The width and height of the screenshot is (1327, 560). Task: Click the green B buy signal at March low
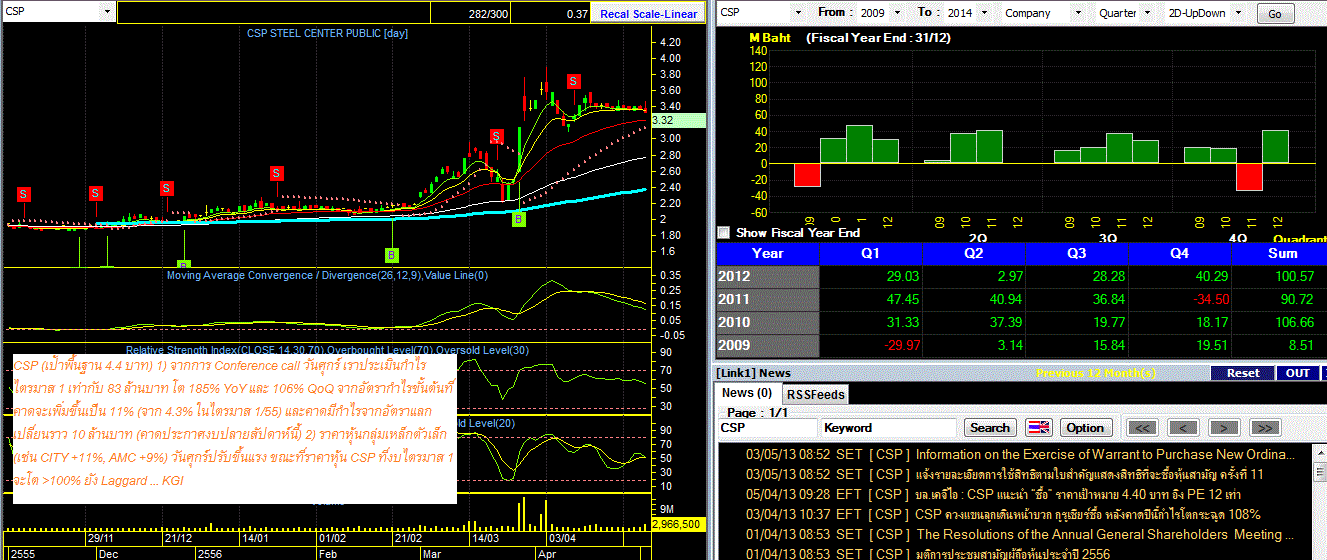pos(518,218)
